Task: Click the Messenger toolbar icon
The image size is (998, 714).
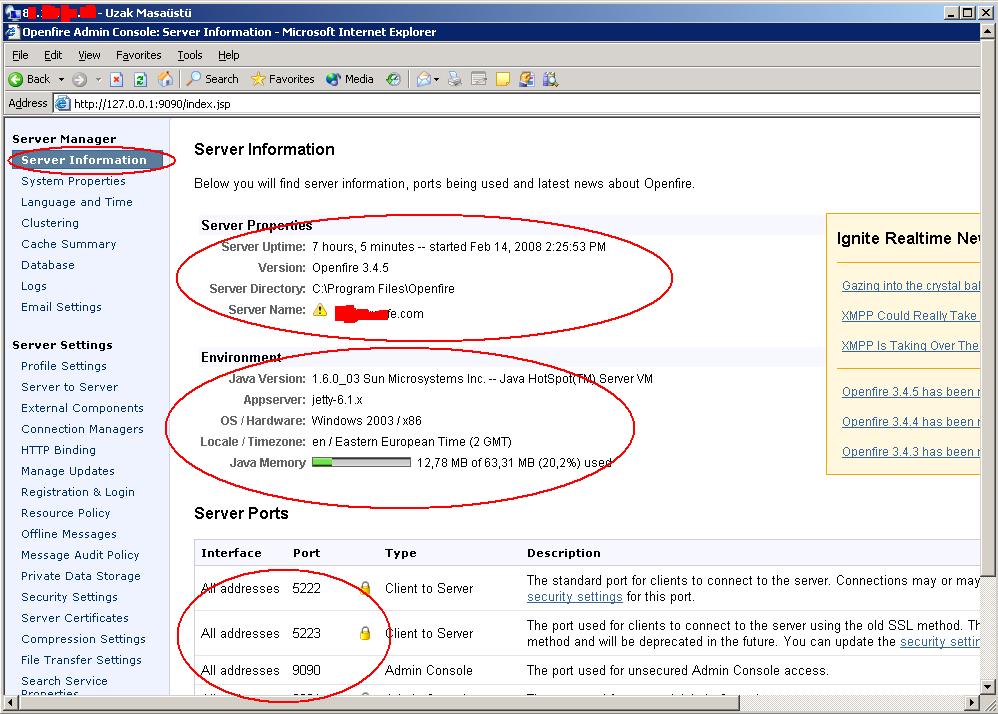Action: 526,79
